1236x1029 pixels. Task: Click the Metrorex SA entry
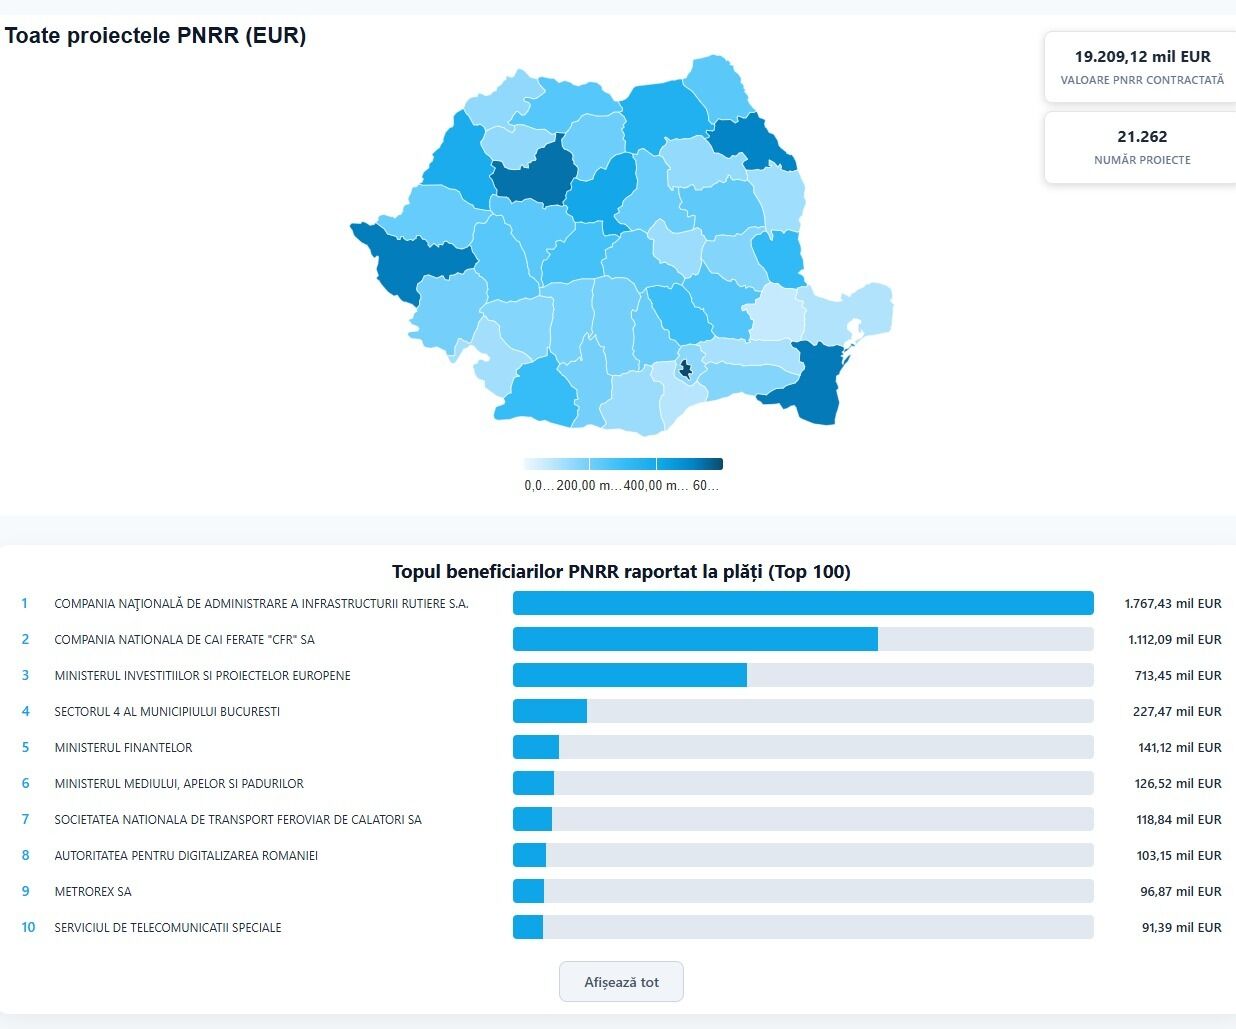point(93,892)
